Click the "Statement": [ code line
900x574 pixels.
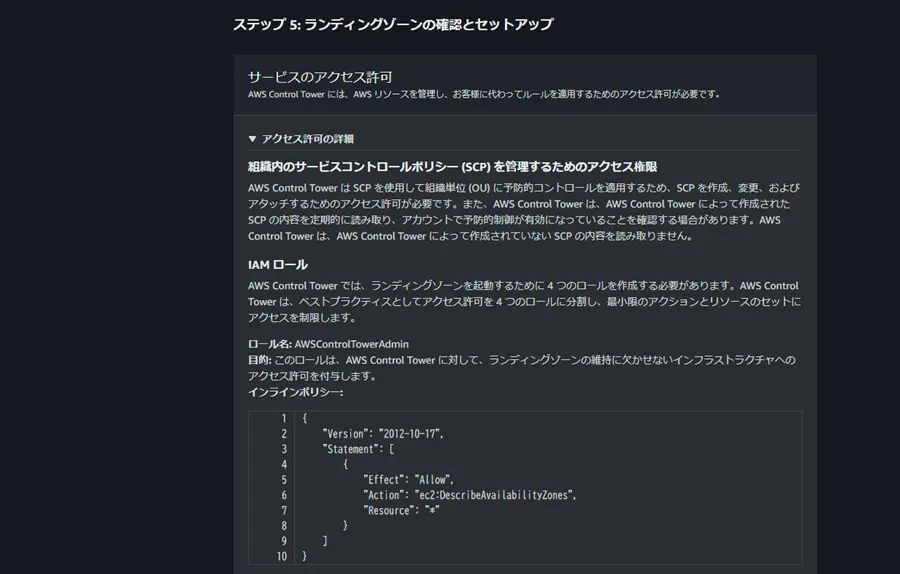[x=358, y=449]
